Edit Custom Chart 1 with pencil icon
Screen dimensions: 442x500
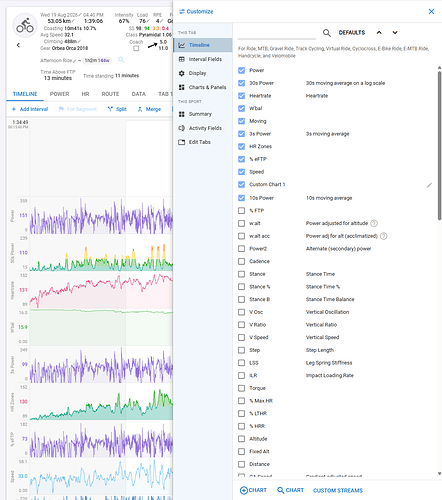pyautogui.click(x=429, y=185)
